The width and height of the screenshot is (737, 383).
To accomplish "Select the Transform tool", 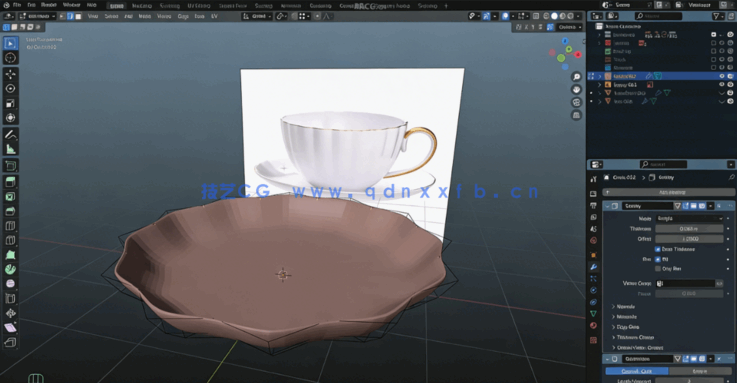I will click(10, 118).
